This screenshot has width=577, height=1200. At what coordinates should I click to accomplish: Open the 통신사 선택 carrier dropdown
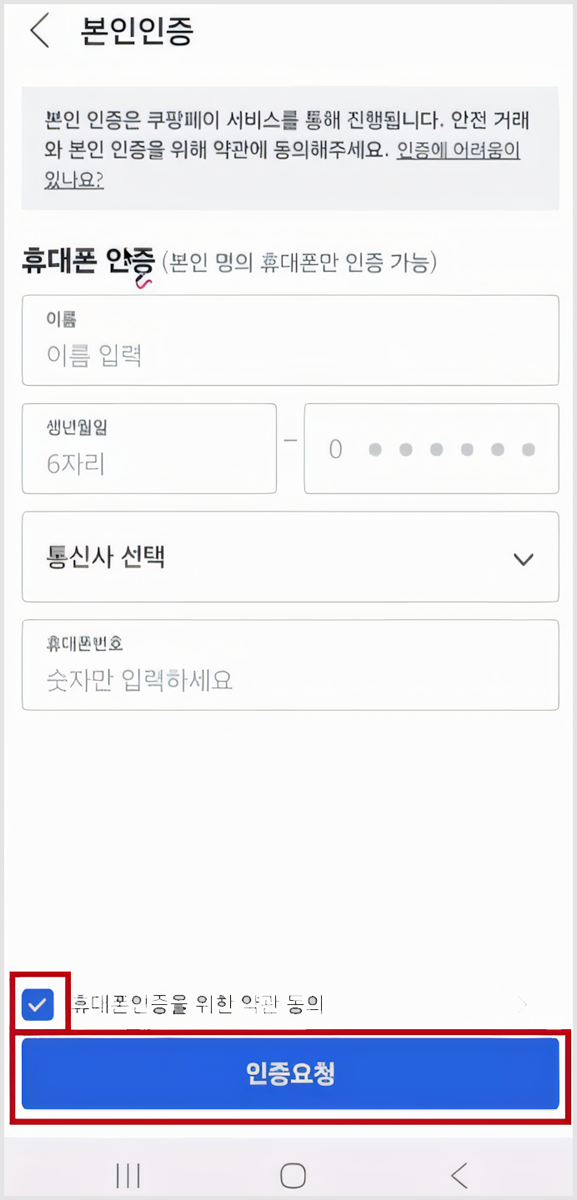pos(290,558)
